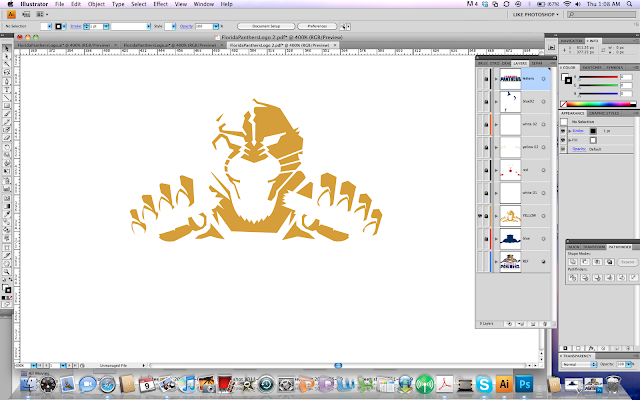Toggle Fill visibility eye in Appearance panel

pos(563,140)
